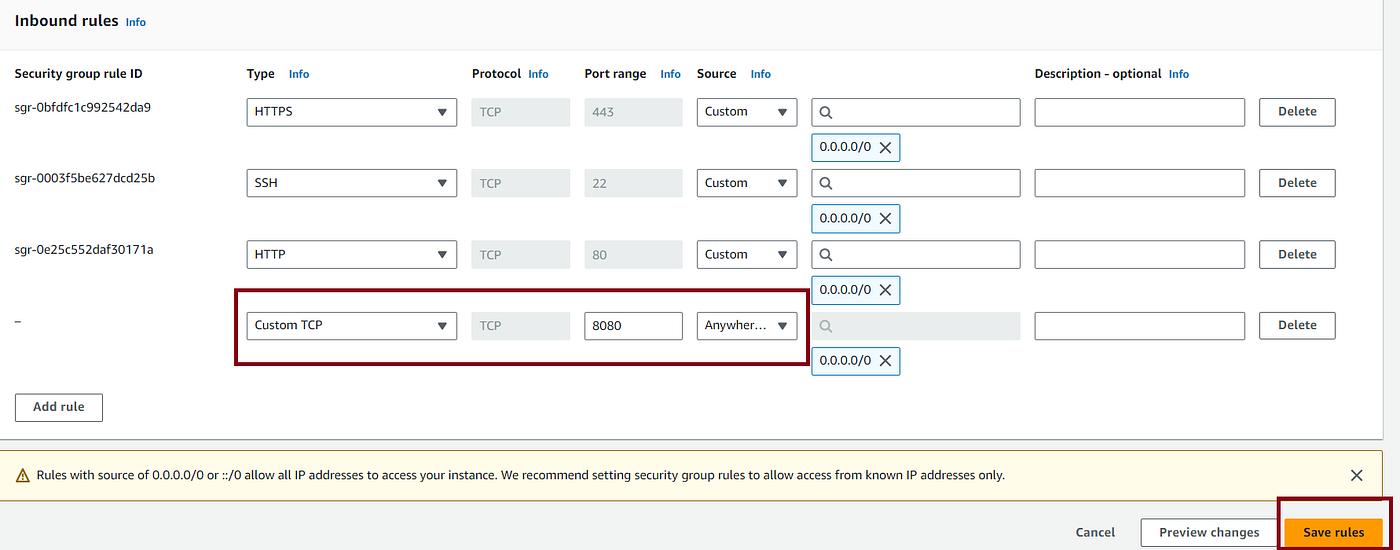Open Info link beside Description - optional
The height and width of the screenshot is (550, 1400).
1179,74
